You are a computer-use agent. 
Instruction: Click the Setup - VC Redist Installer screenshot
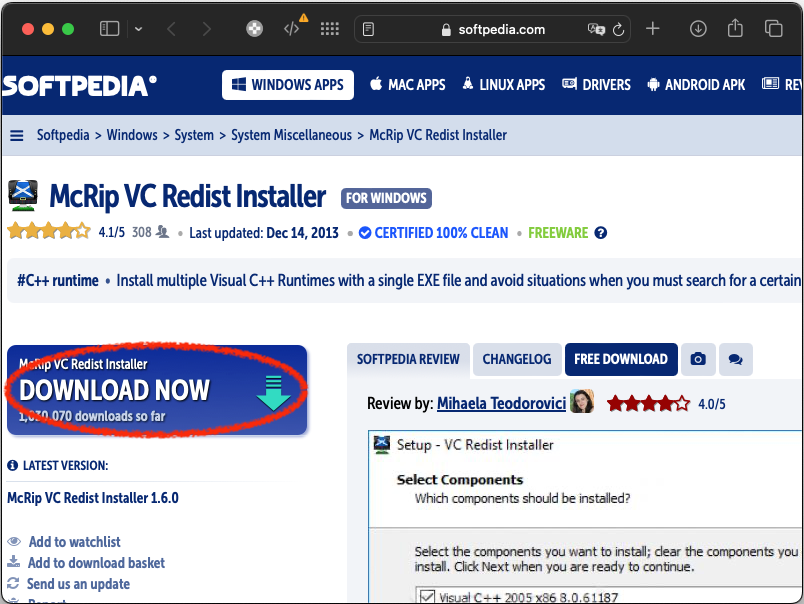click(x=586, y=516)
